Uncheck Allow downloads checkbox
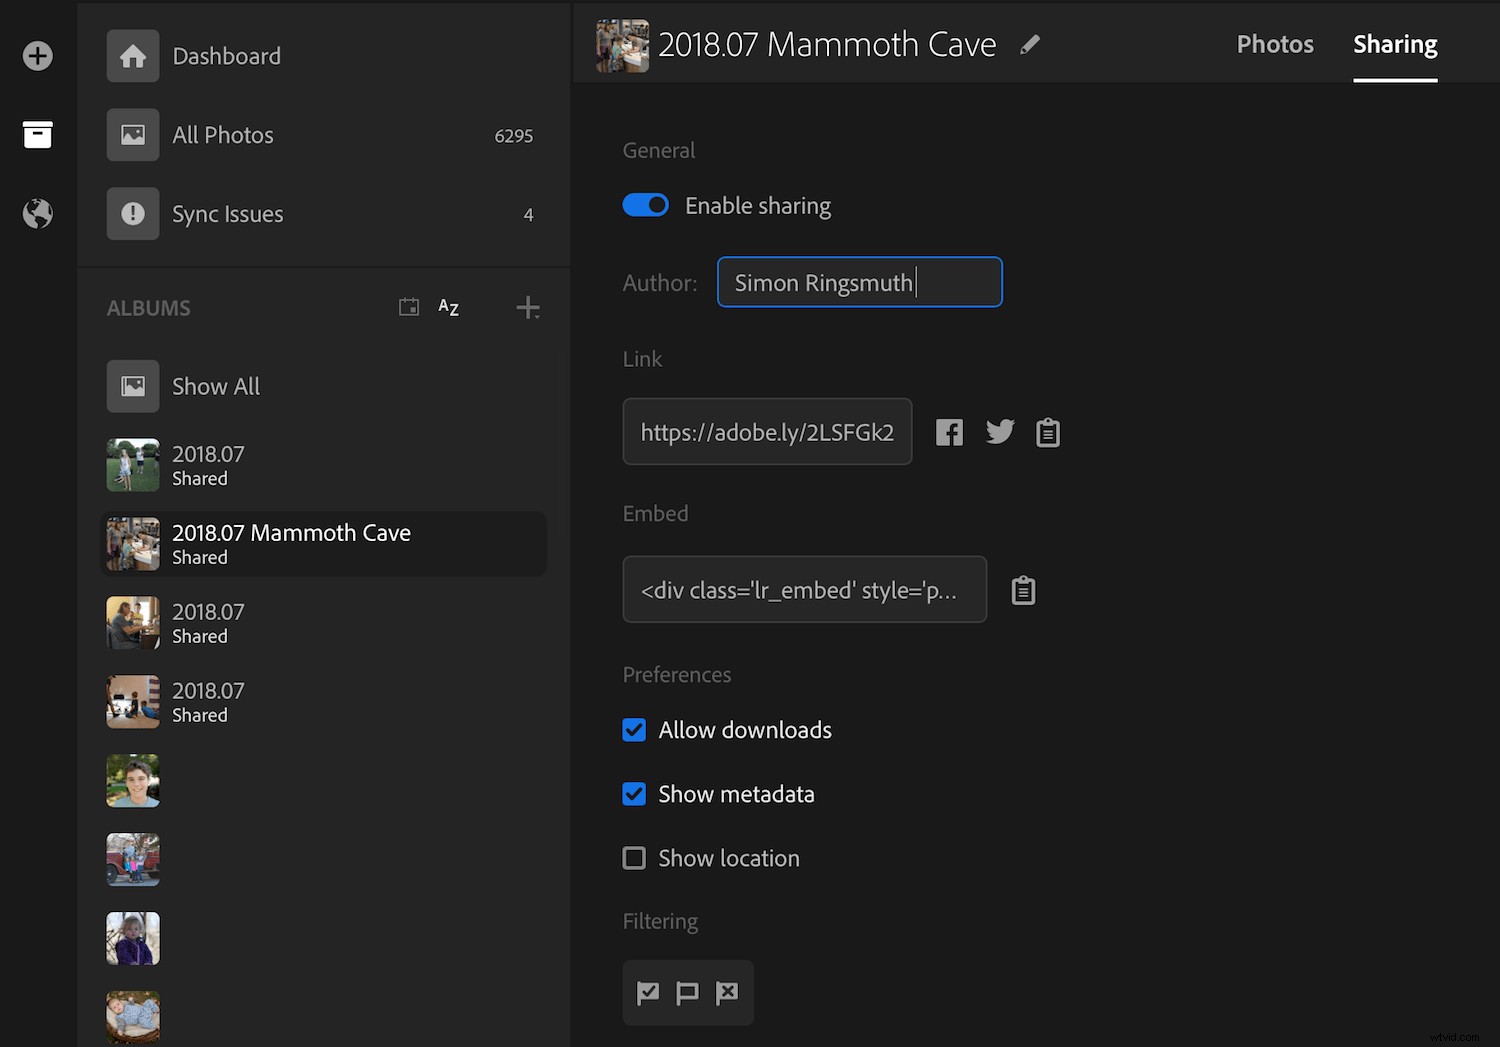 (x=634, y=730)
